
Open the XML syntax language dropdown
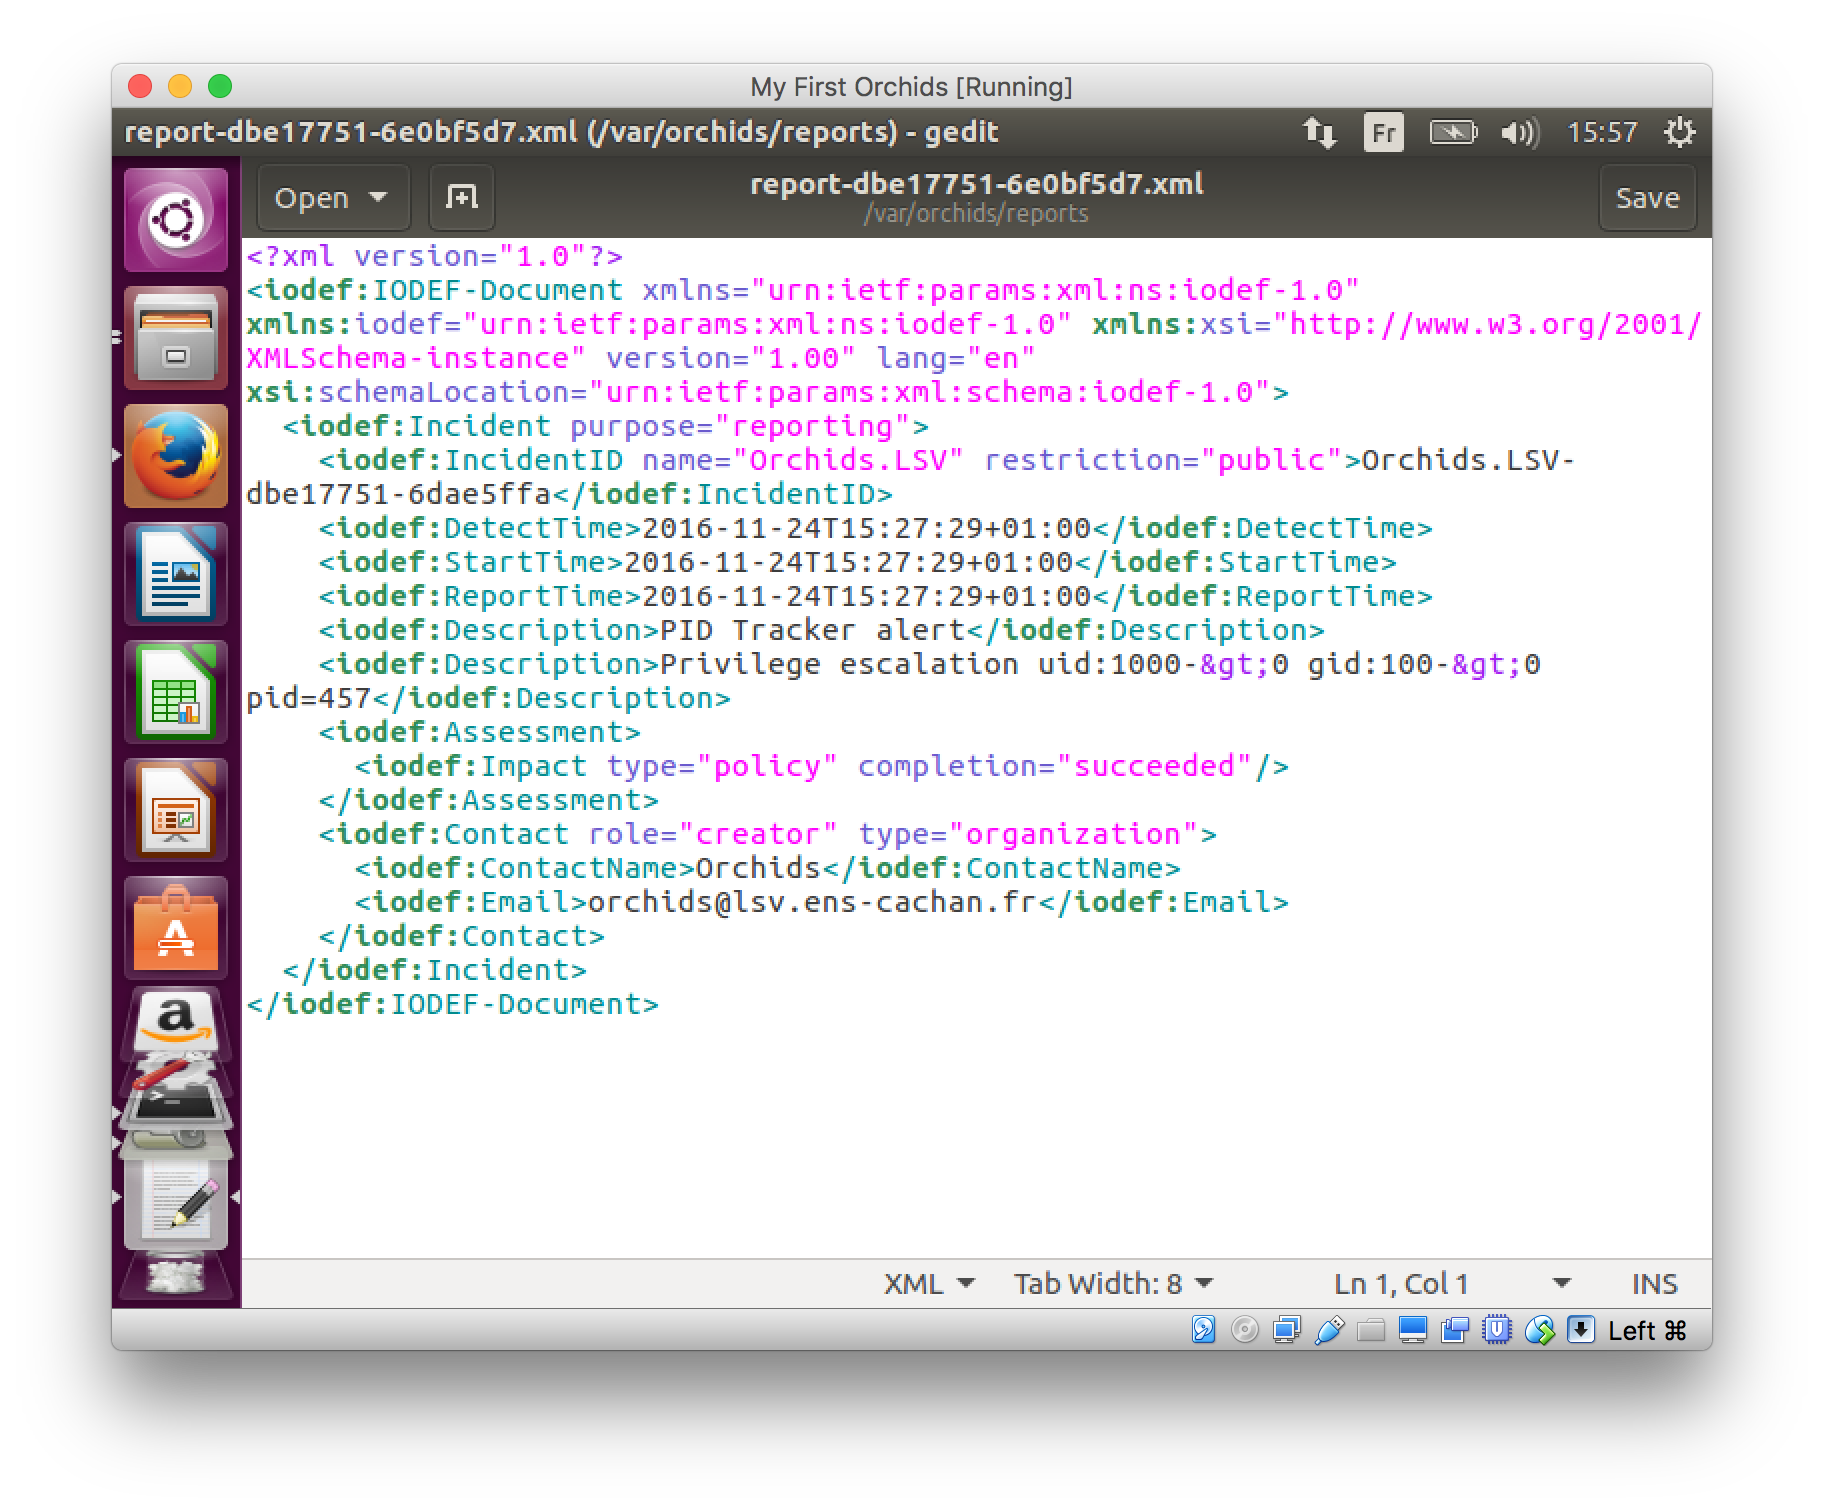[x=928, y=1284]
